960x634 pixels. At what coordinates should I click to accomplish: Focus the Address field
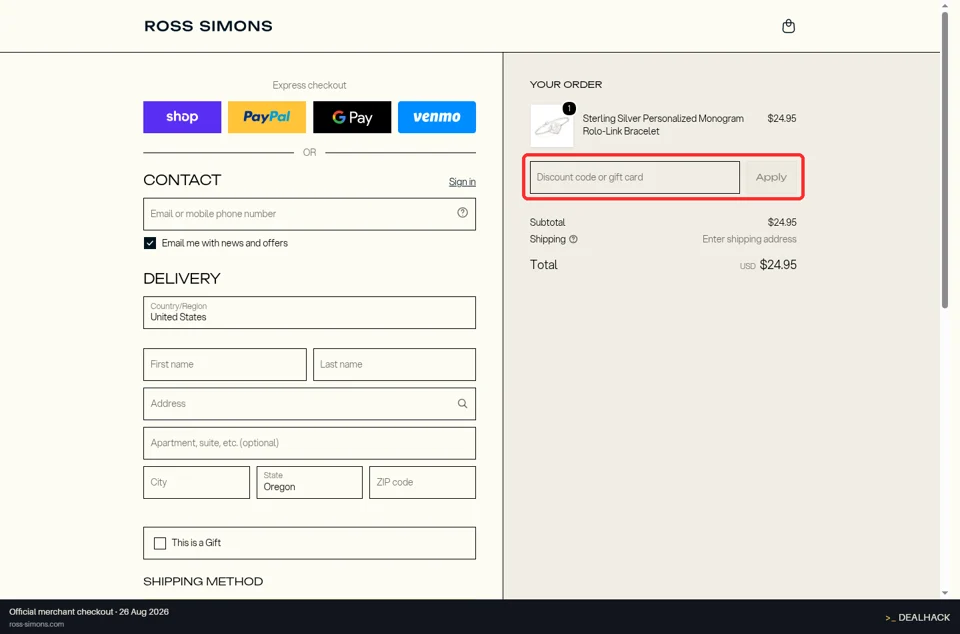[309, 403]
